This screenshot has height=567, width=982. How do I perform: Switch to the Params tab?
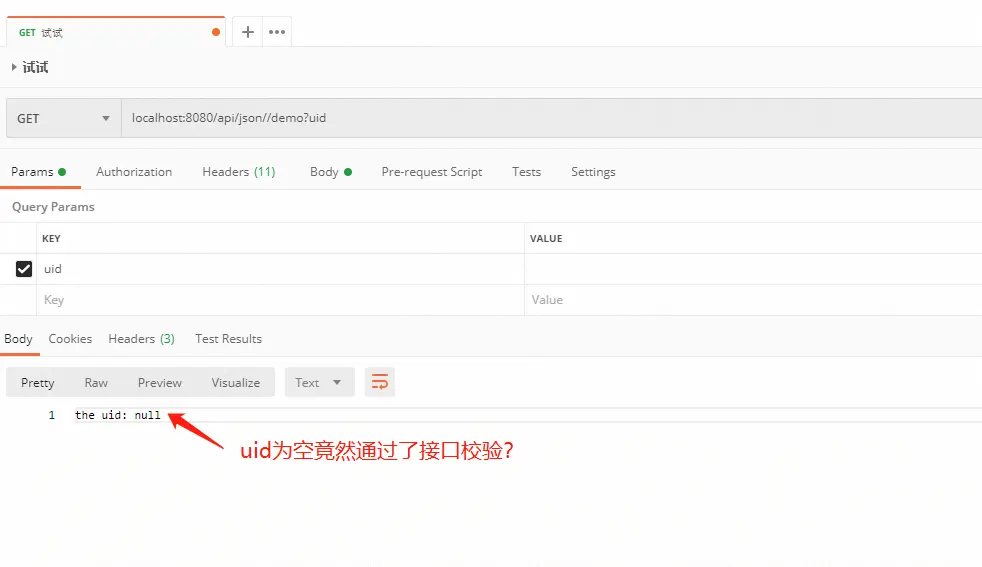pyautogui.click(x=39, y=172)
